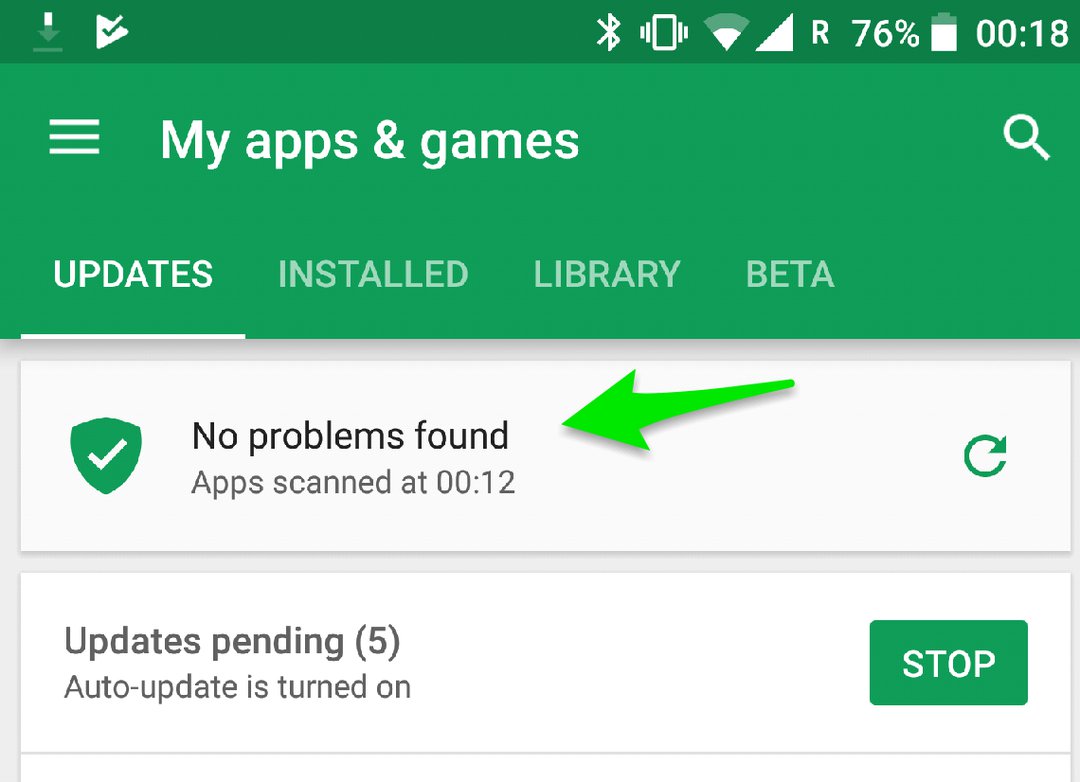This screenshot has width=1080, height=782.
Task: Tap the Auto-update is turned on text
Action: (x=238, y=688)
